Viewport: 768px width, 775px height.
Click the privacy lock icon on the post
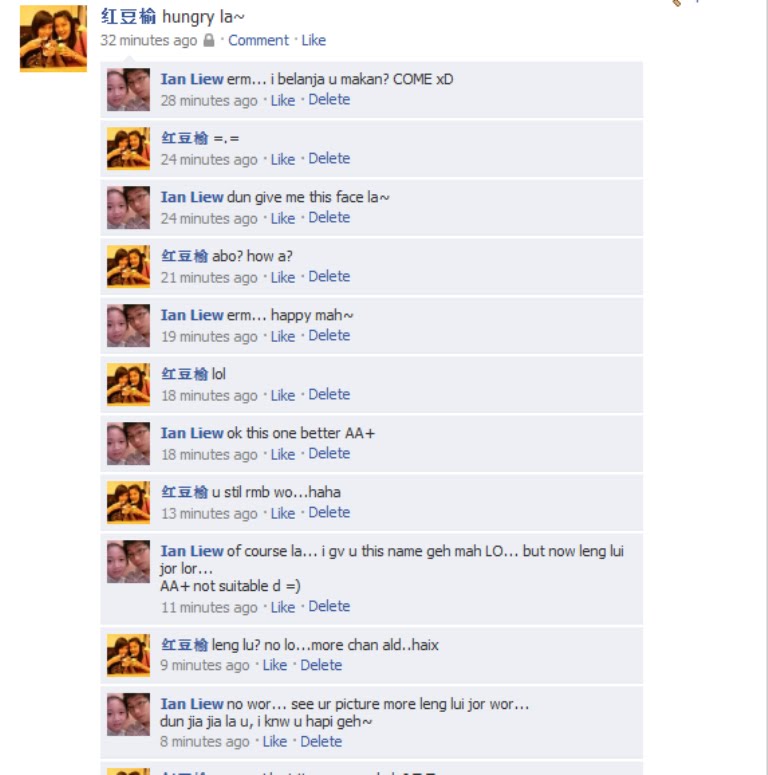tap(209, 40)
